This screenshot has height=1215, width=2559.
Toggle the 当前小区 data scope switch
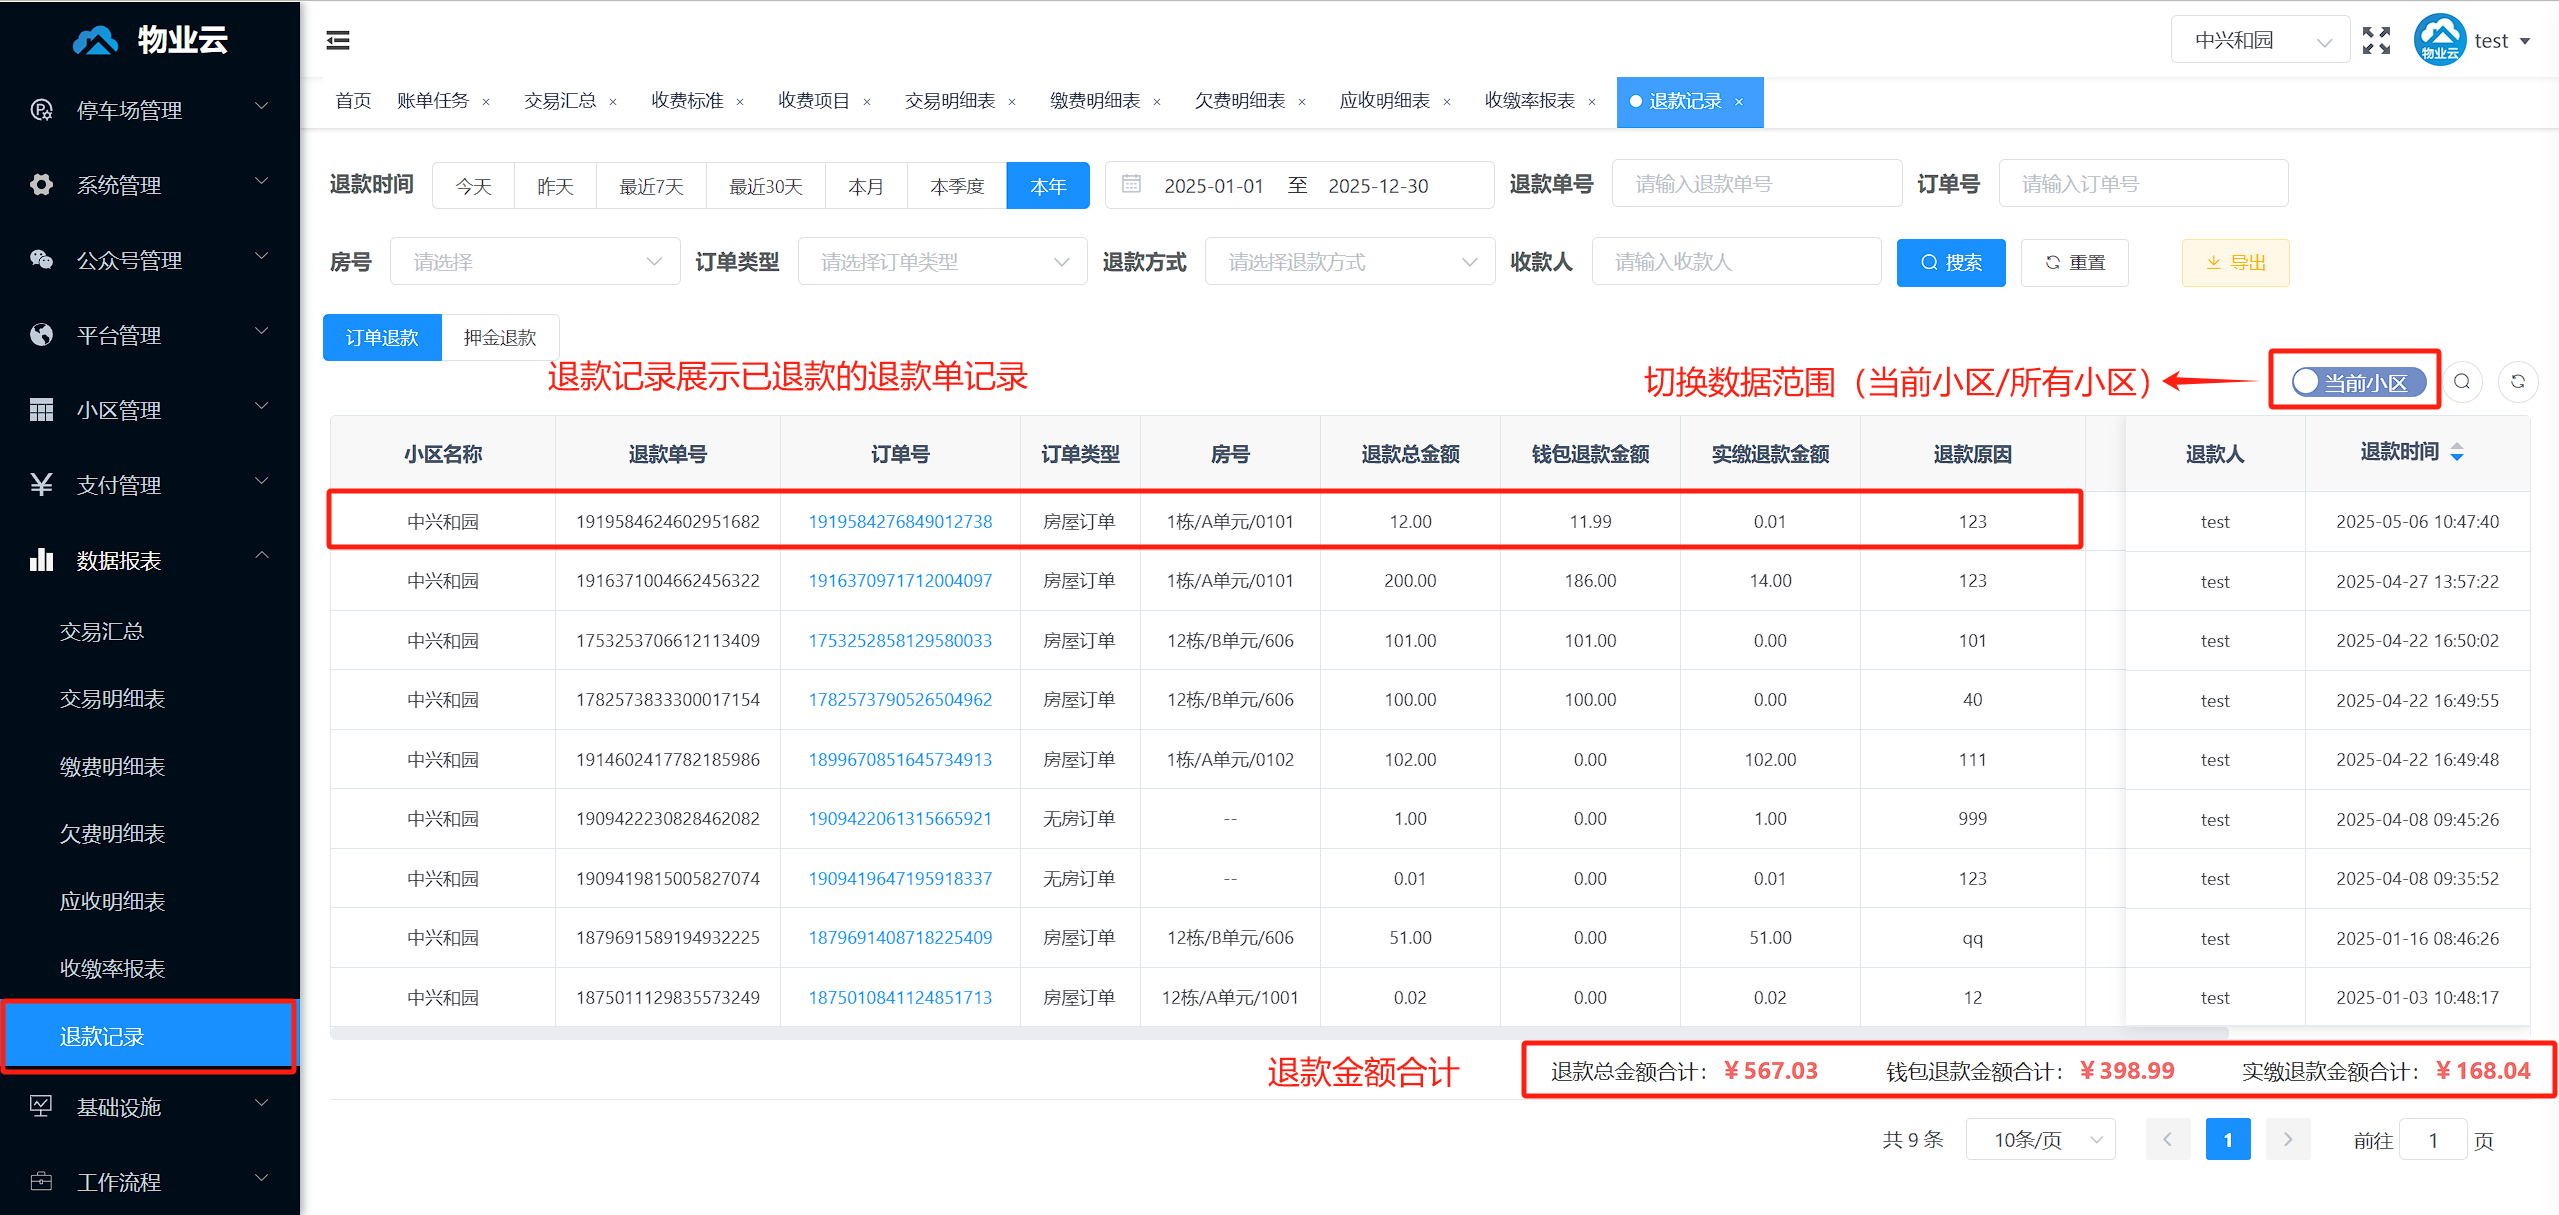pos(2359,382)
